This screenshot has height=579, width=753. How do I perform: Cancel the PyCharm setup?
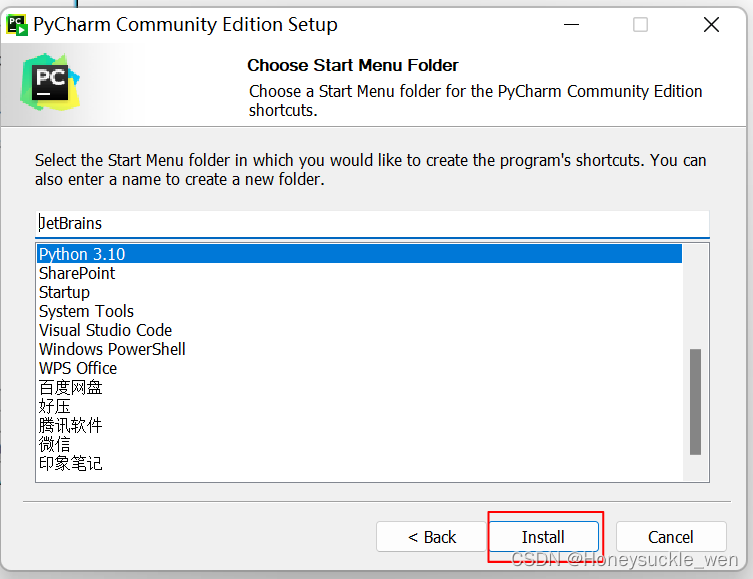click(671, 537)
